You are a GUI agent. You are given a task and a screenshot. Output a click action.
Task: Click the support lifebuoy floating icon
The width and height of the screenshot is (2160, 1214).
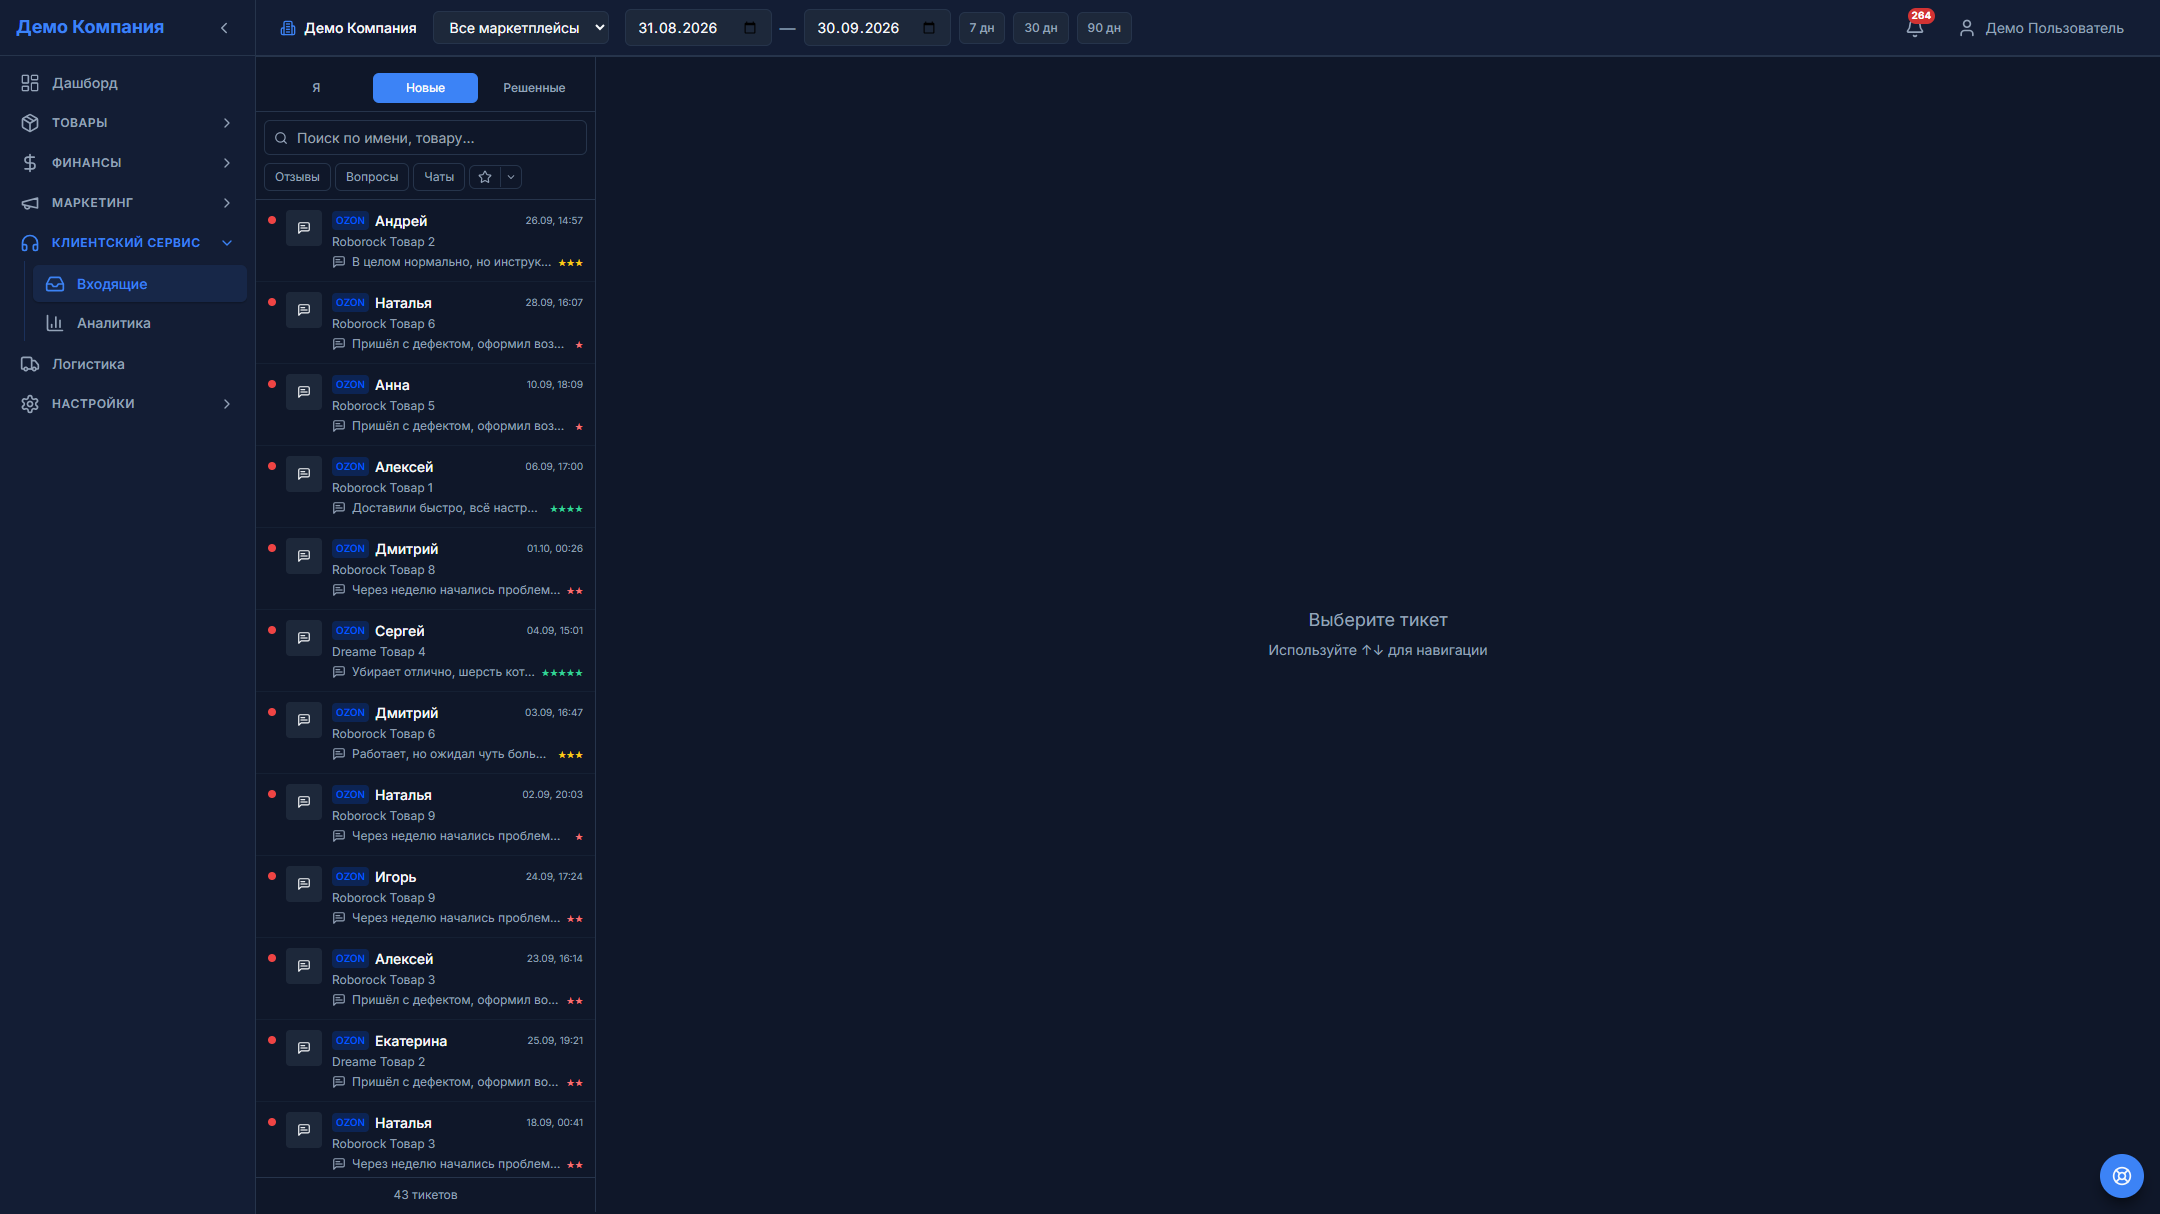click(2121, 1176)
